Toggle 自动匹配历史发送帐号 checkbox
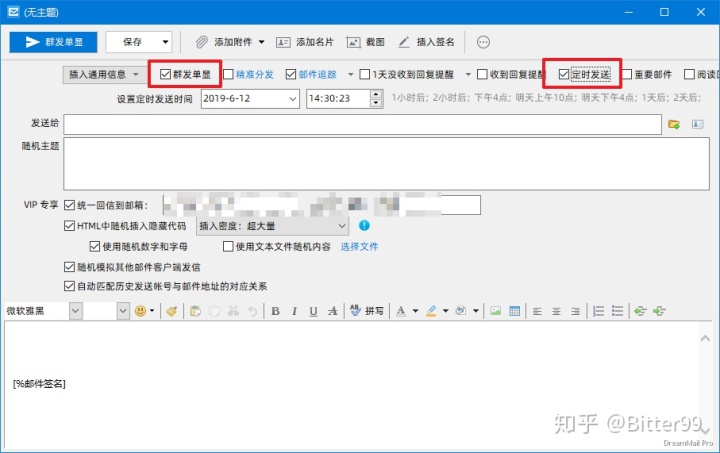The height and width of the screenshot is (453, 720). point(69,286)
